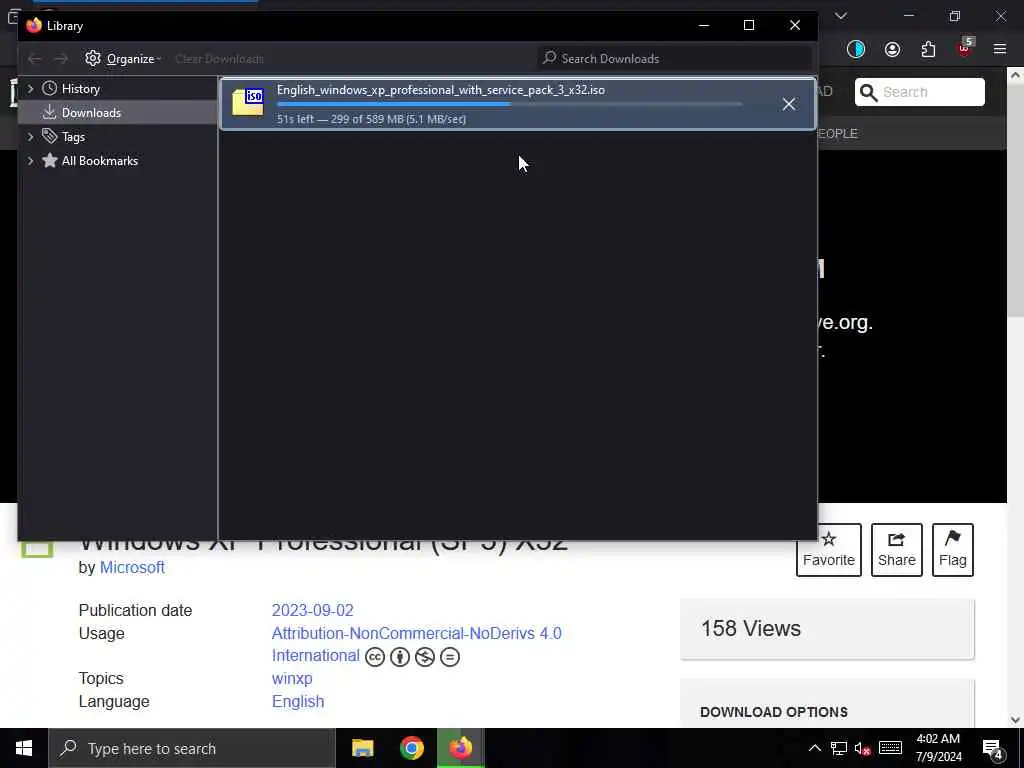Select Downloads in the sidebar

91,112
